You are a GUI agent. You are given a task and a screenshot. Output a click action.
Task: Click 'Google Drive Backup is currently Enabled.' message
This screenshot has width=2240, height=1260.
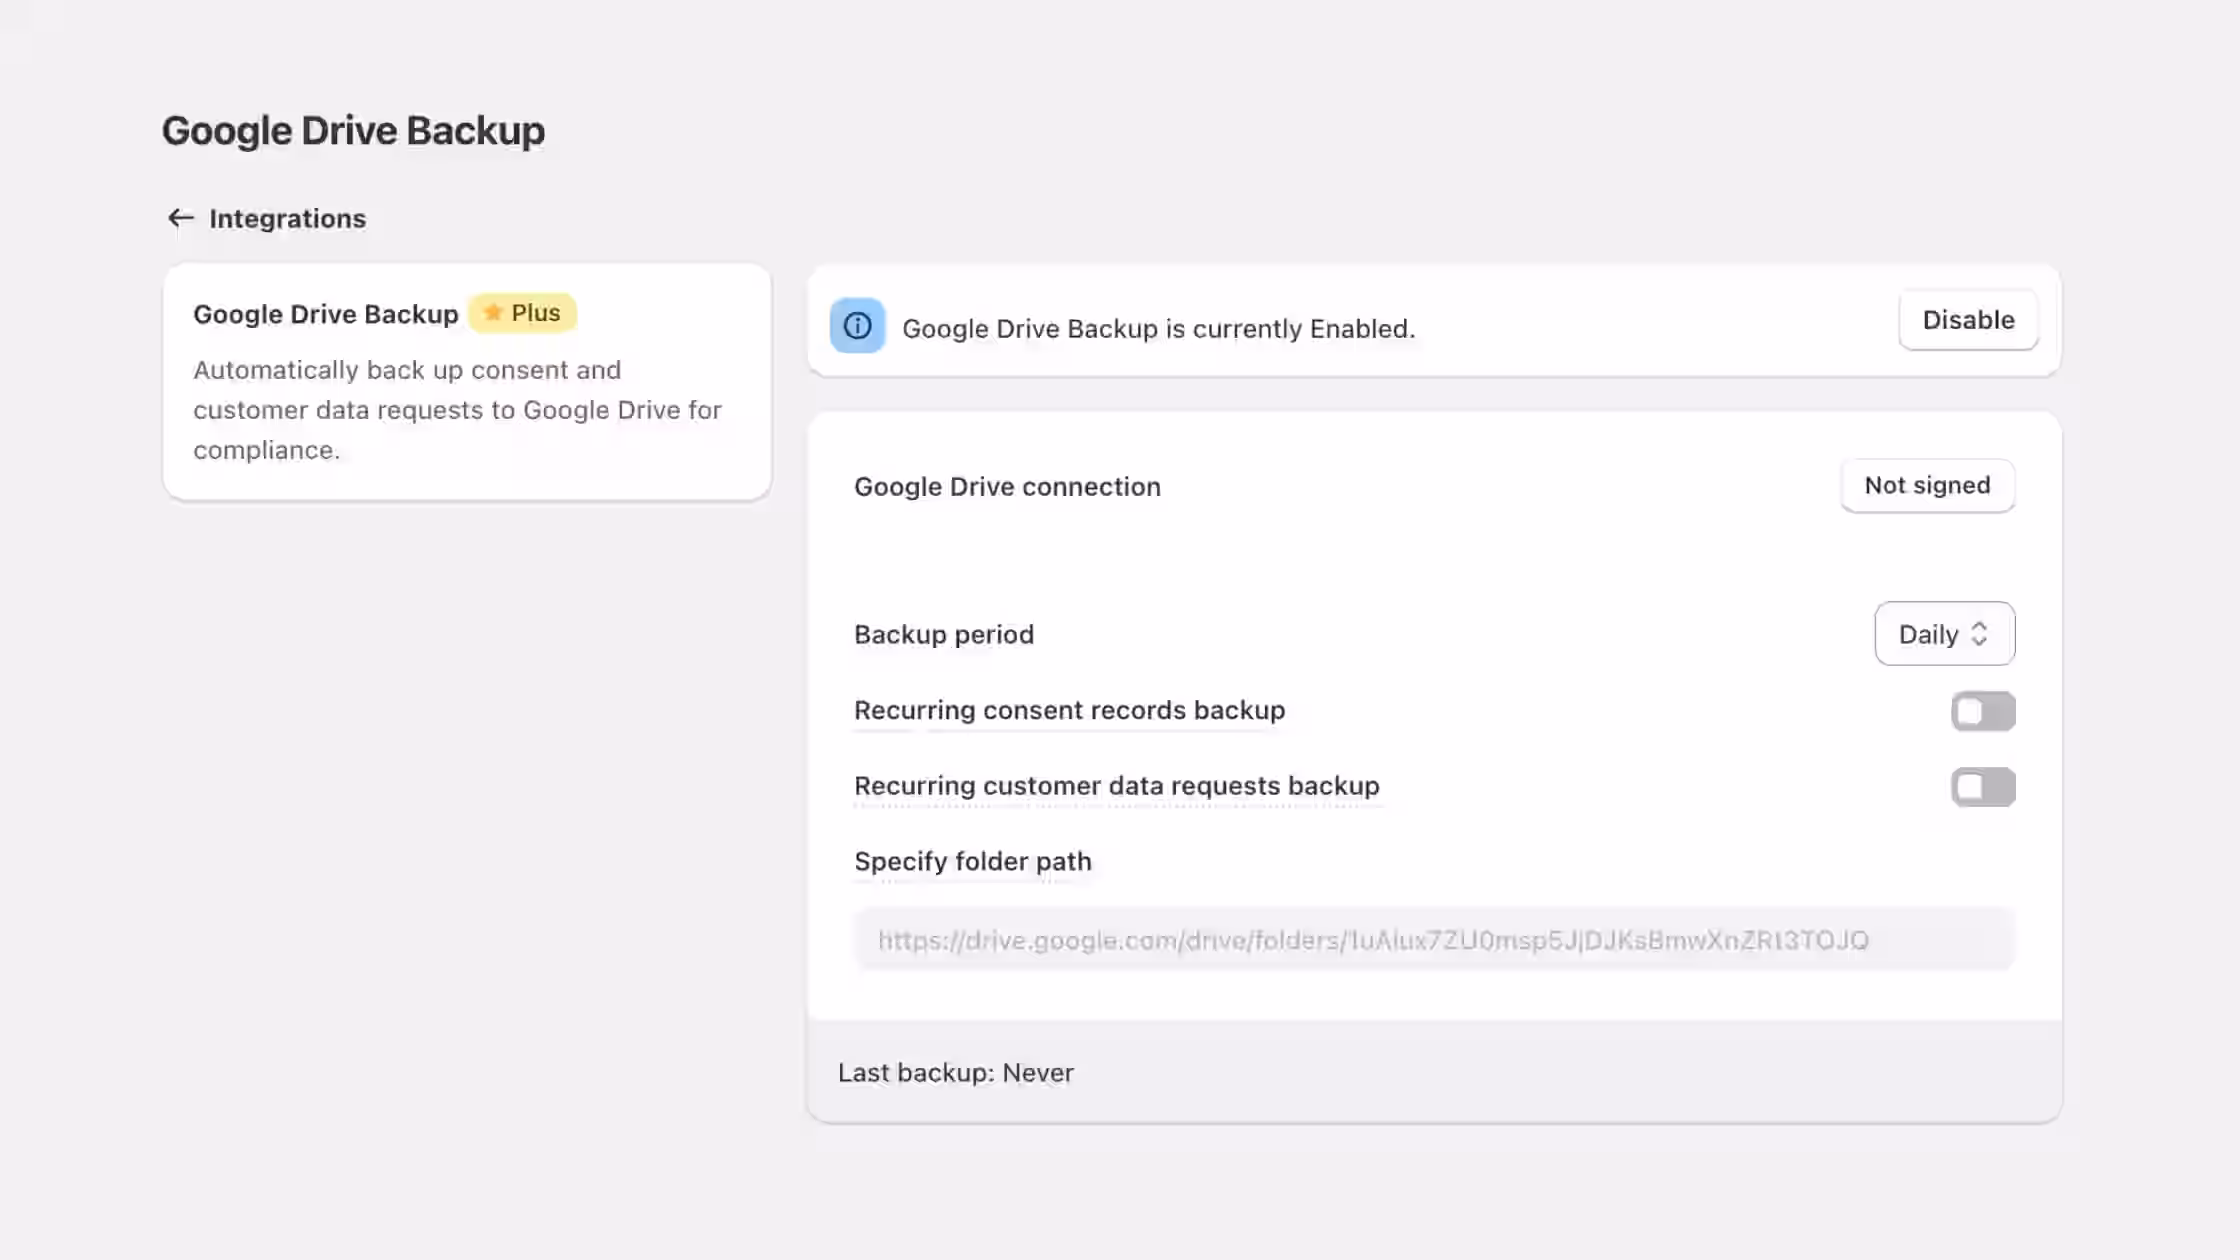tap(1158, 328)
